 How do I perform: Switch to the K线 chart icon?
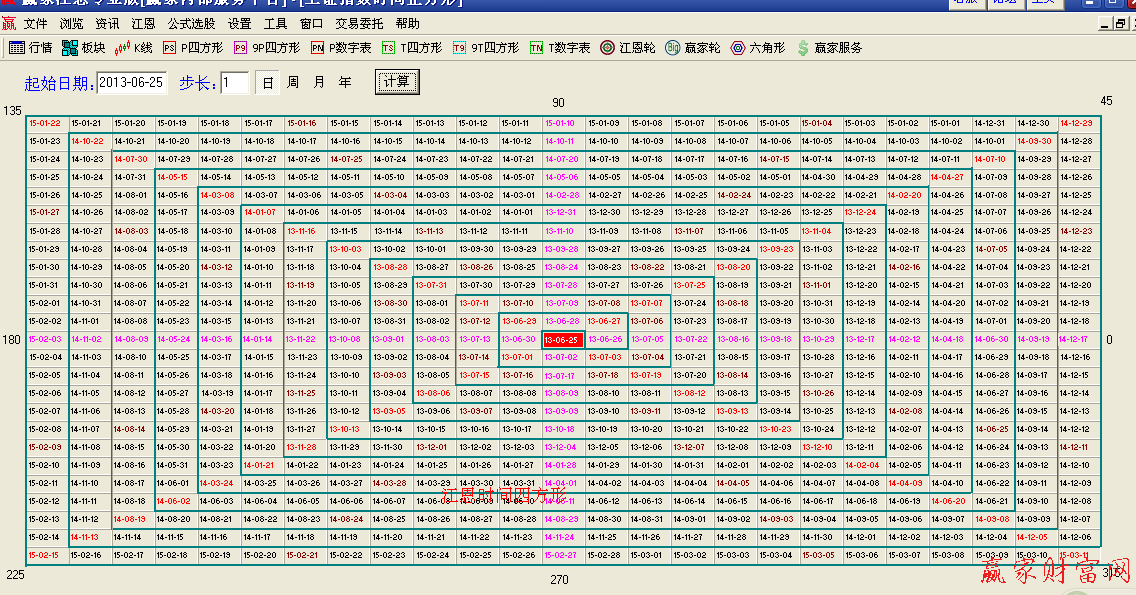coord(133,47)
